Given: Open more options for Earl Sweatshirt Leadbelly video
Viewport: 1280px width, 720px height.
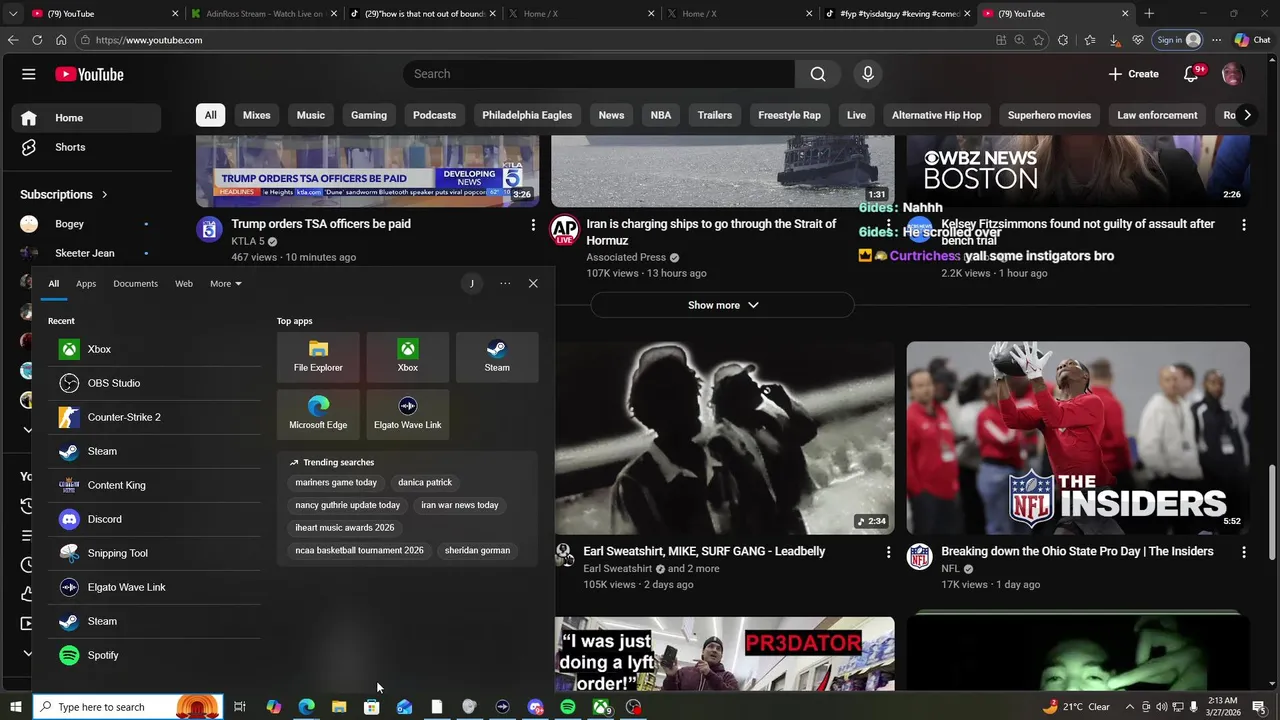Looking at the screenshot, I should (x=888, y=552).
